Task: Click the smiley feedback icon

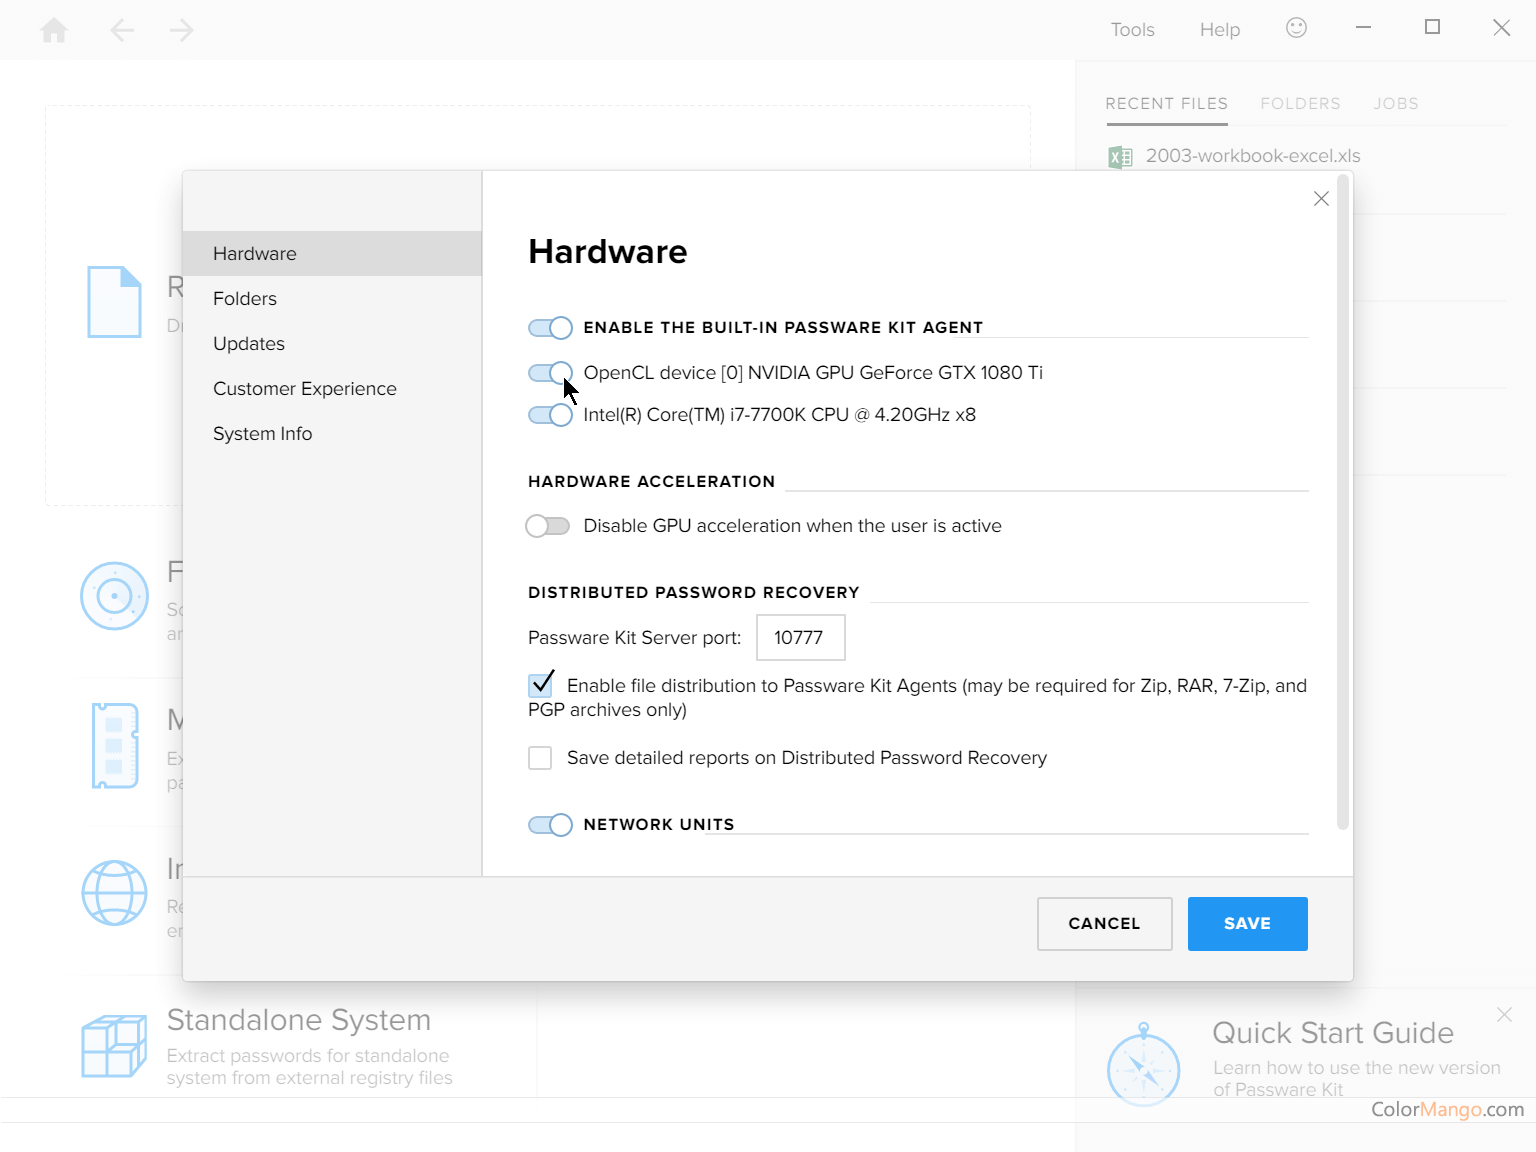Action: pos(1296,28)
